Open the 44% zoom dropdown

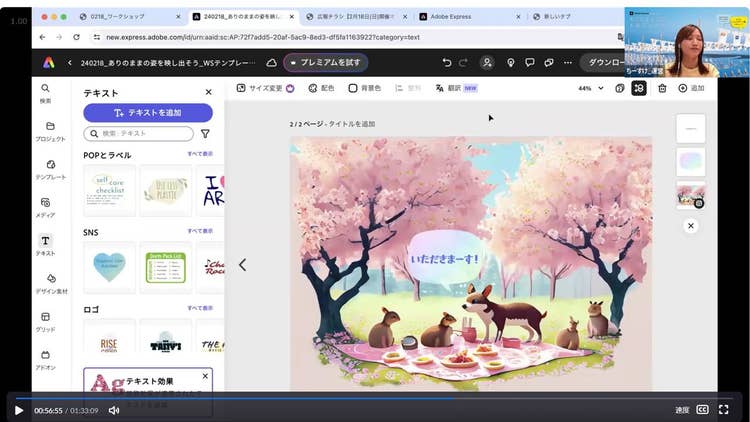coord(591,88)
